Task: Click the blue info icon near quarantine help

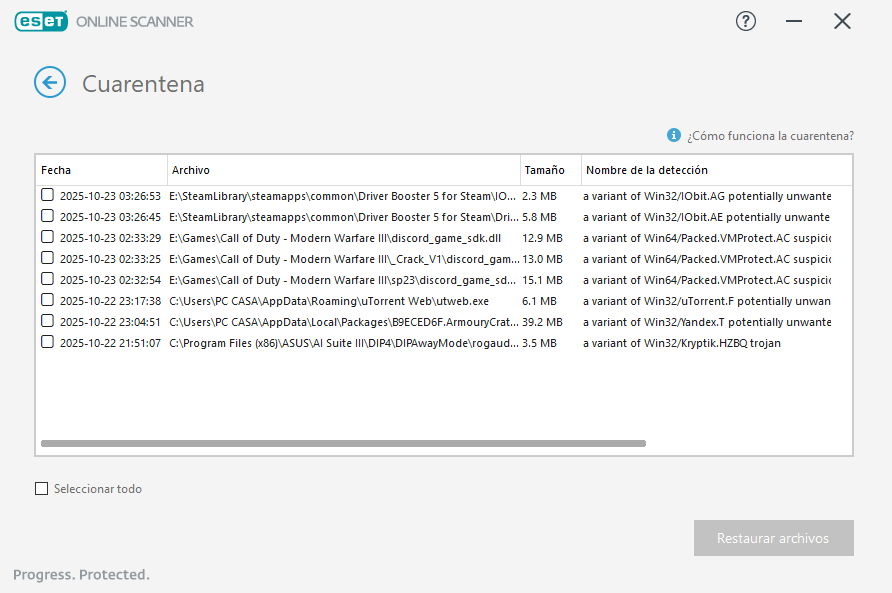Action: 674,135
